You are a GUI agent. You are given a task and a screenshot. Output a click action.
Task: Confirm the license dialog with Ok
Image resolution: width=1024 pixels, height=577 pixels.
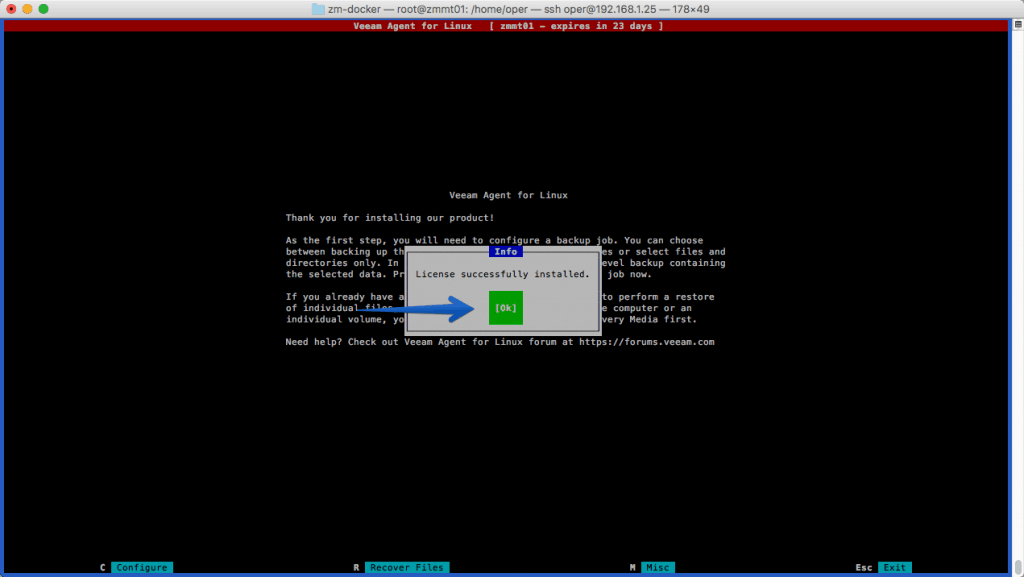point(505,307)
